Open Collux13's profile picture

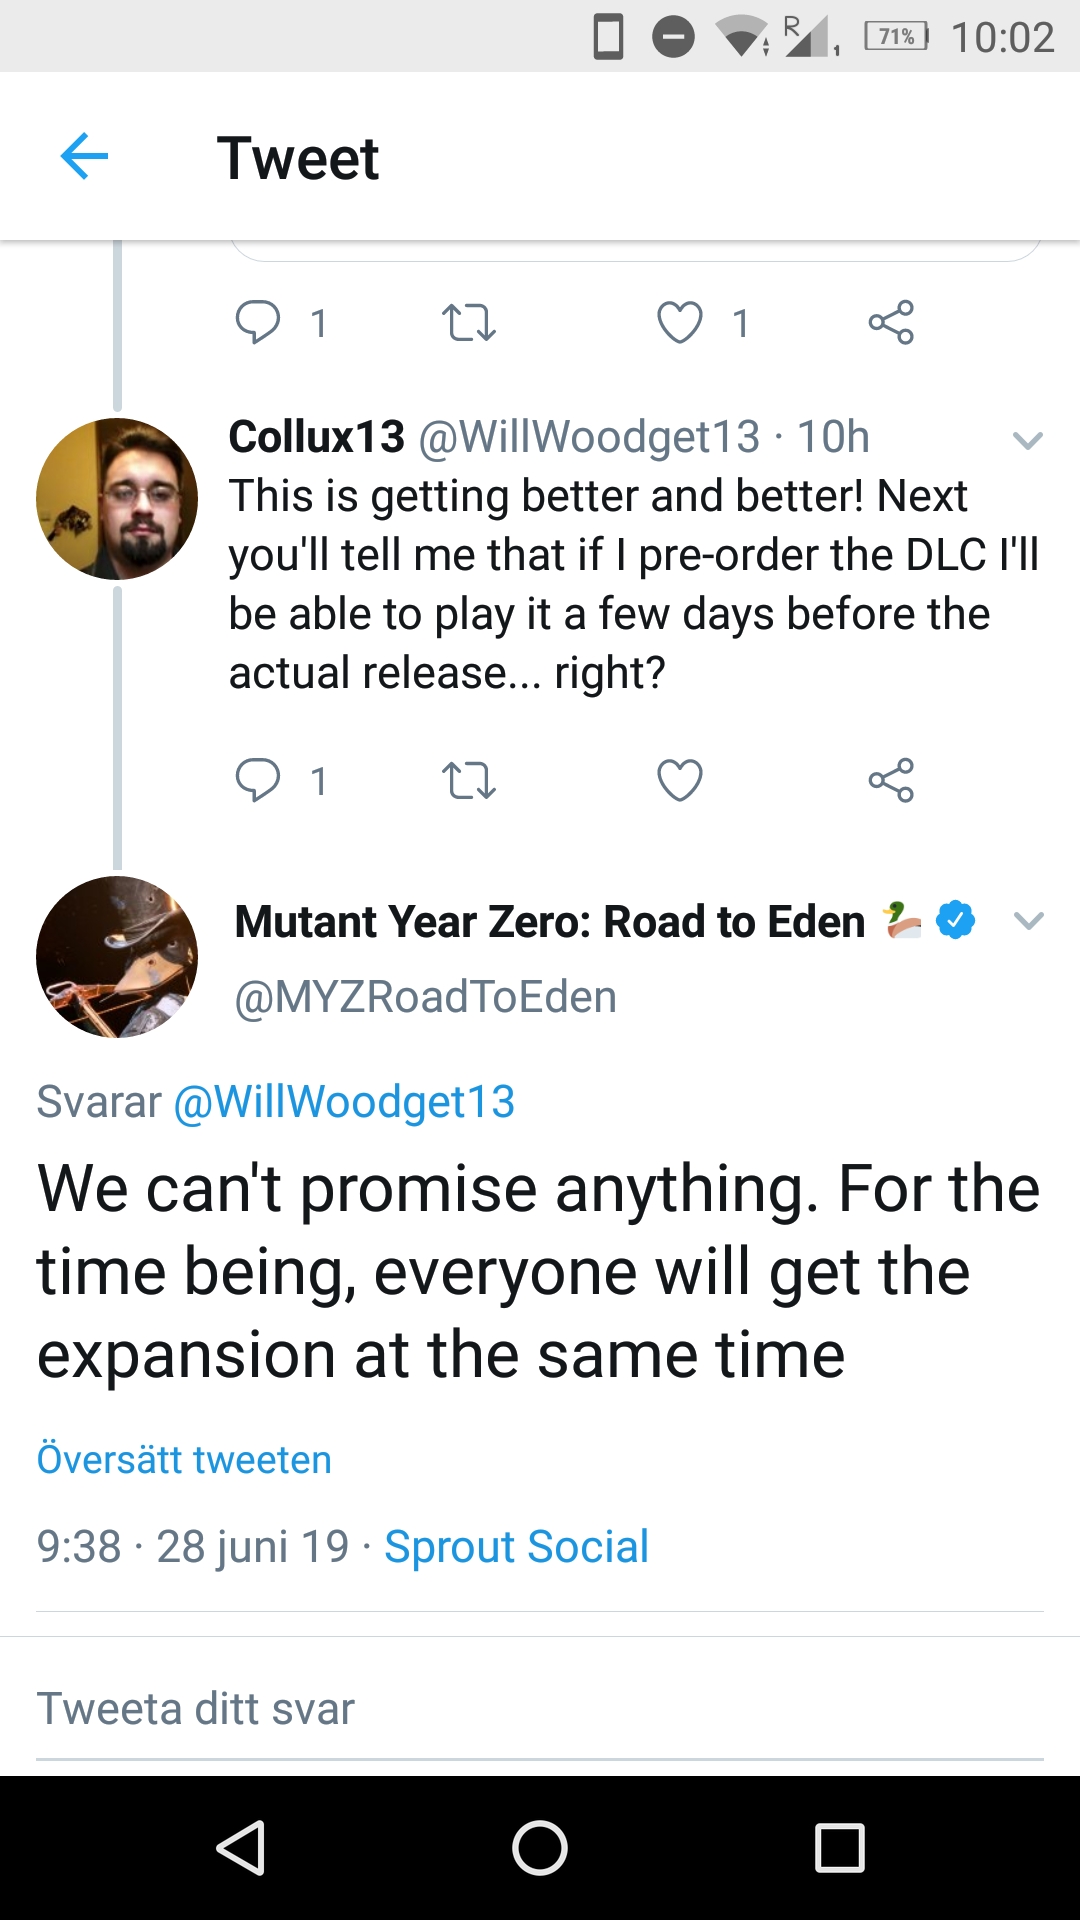pos(117,499)
